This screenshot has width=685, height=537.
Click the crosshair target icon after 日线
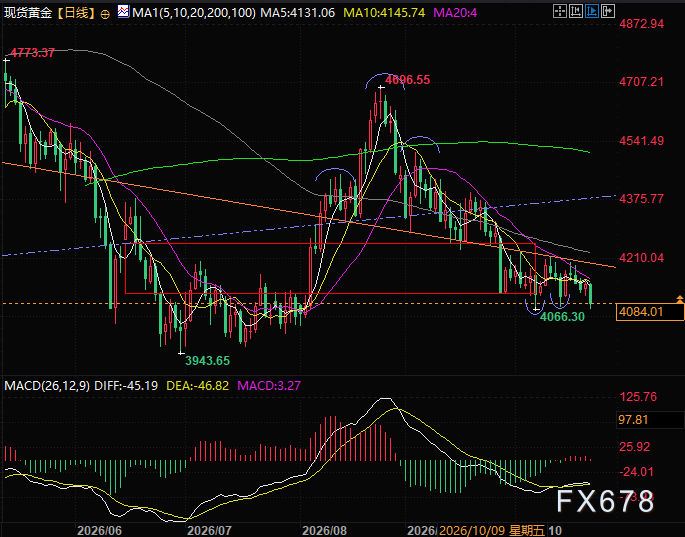(x=105, y=14)
